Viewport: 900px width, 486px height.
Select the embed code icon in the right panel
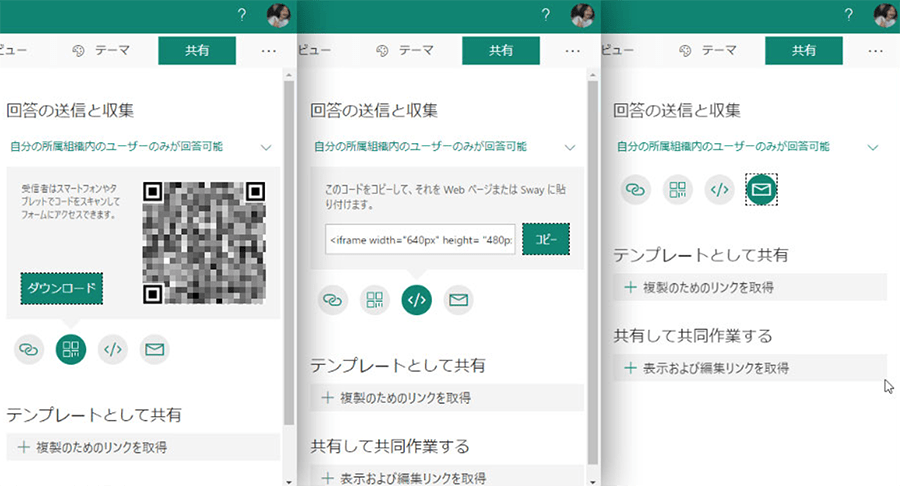pyautogui.click(x=719, y=190)
